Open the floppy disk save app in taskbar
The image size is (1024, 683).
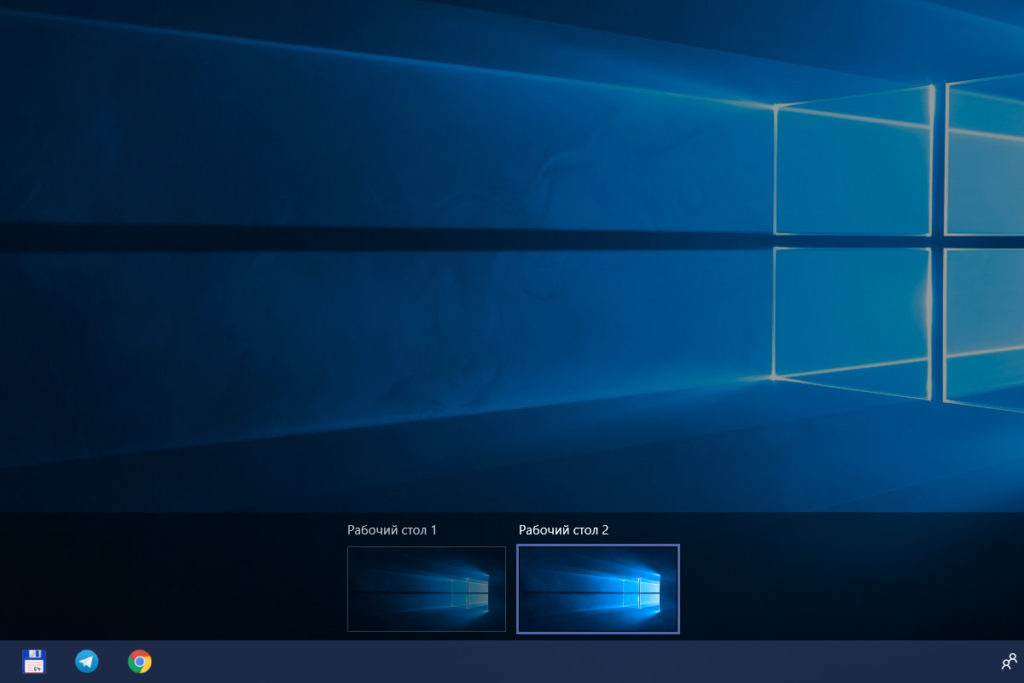34,661
